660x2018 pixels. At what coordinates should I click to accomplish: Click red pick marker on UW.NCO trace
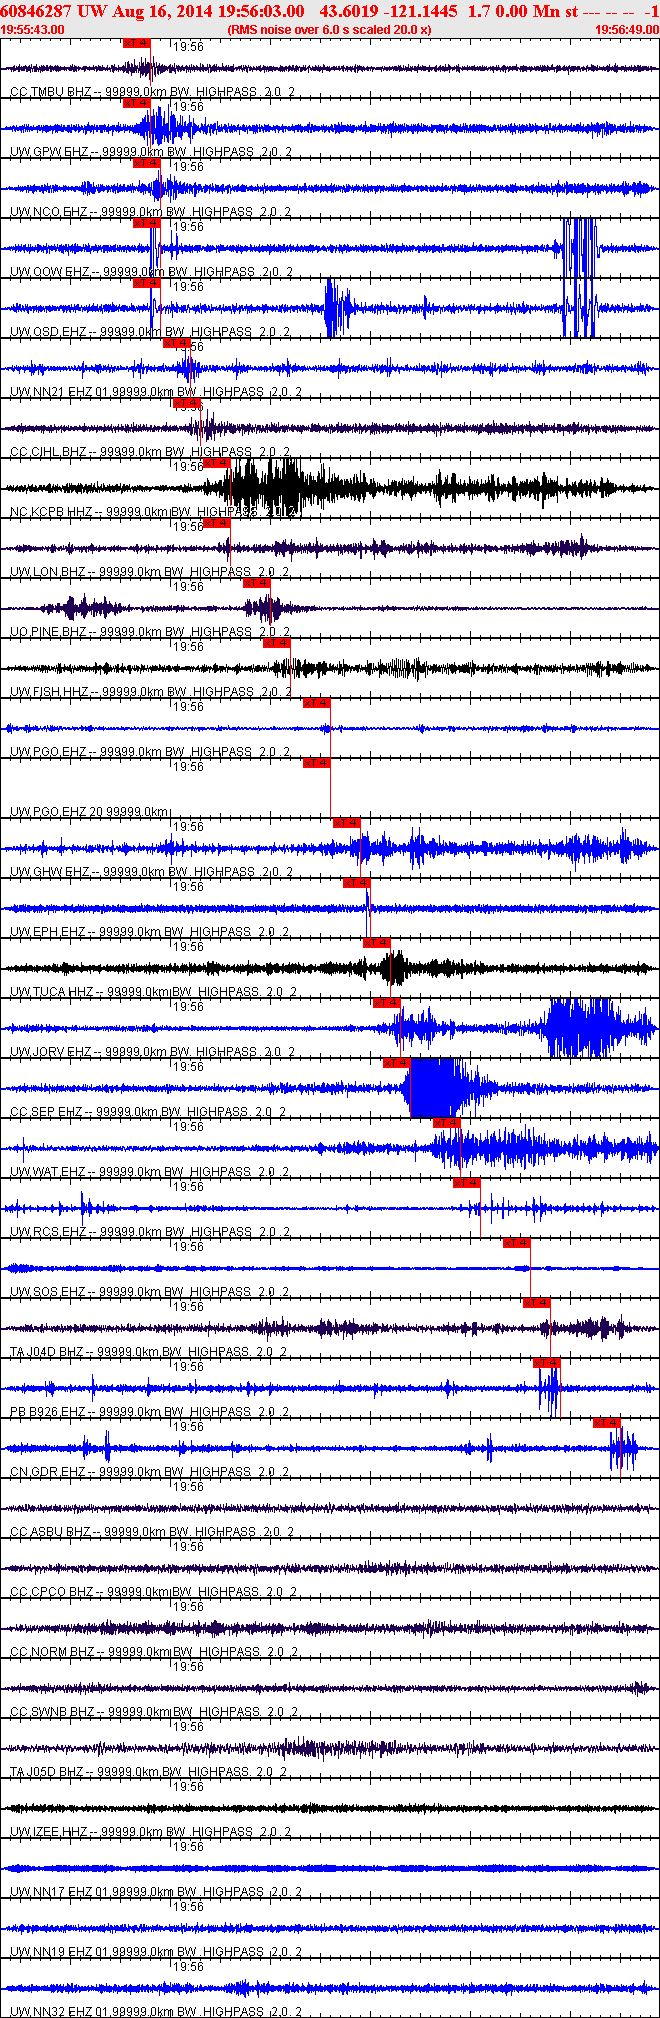146,163
